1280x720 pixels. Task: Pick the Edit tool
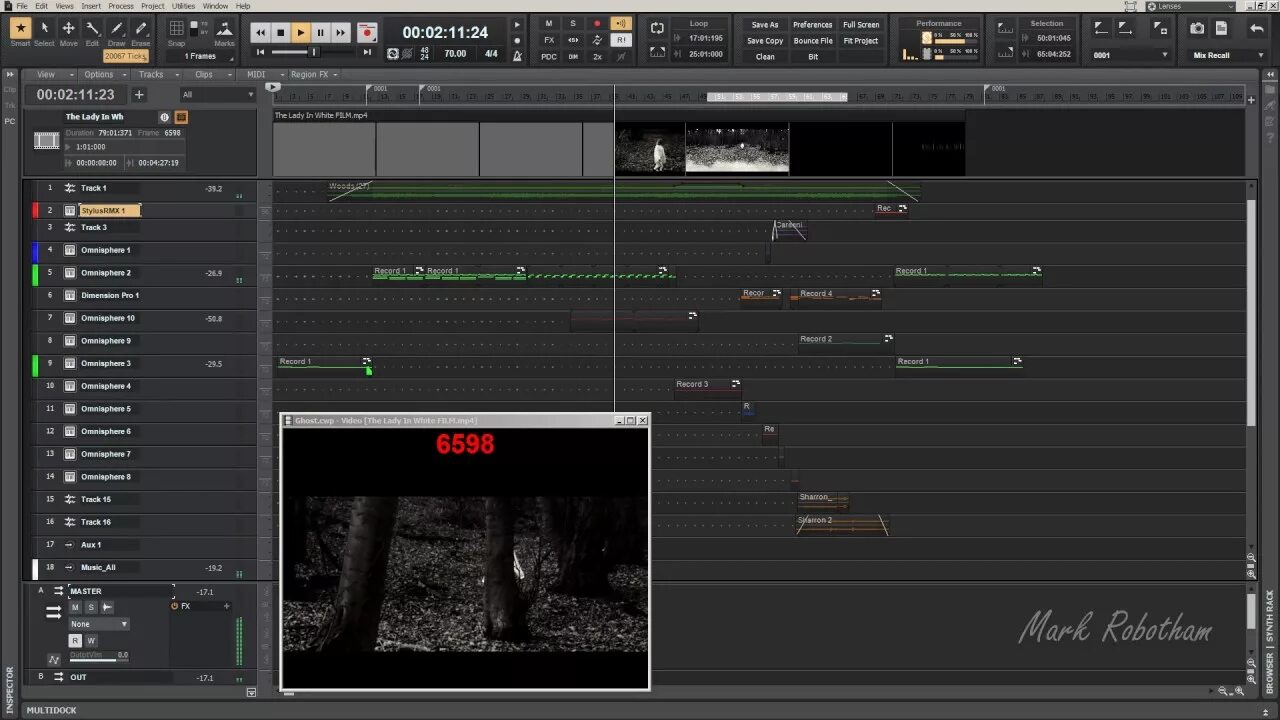[92, 28]
